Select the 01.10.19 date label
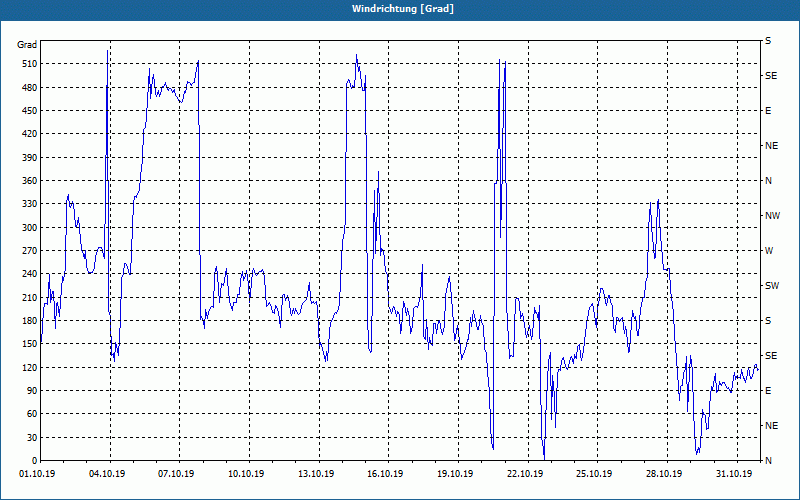This screenshot has height=500, width=800. coord(37,474)
